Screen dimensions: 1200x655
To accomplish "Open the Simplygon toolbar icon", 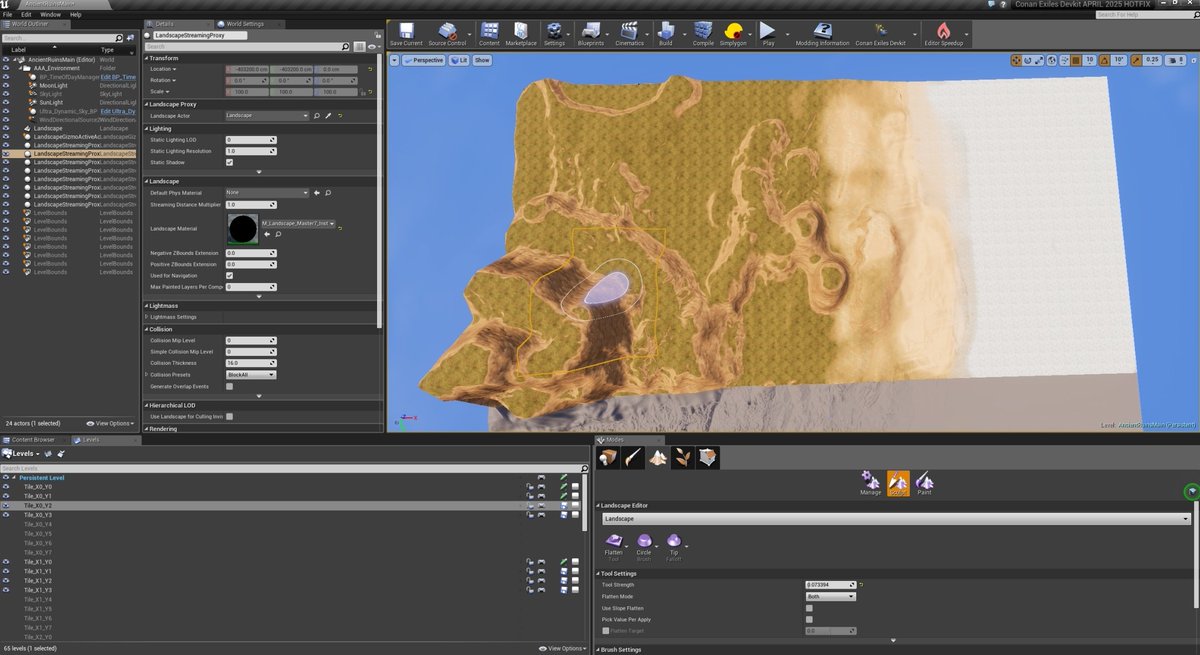I will tap(734, 33).
